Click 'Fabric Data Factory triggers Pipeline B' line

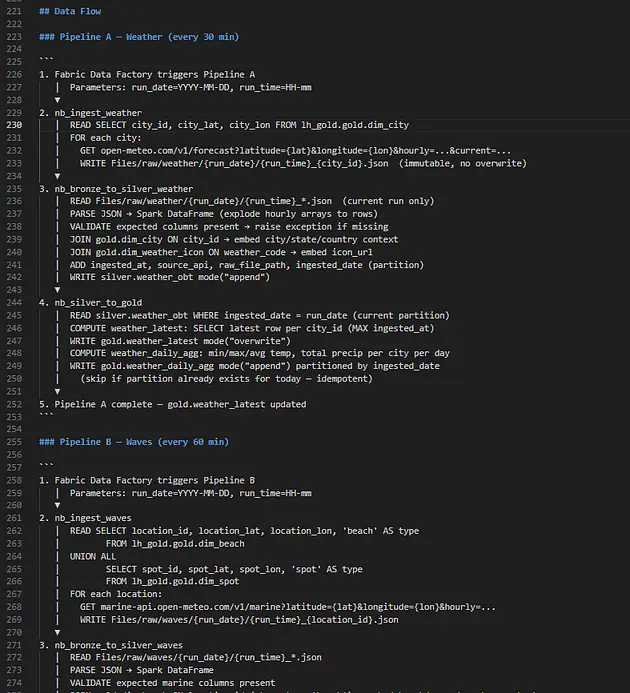coord(147,480)
